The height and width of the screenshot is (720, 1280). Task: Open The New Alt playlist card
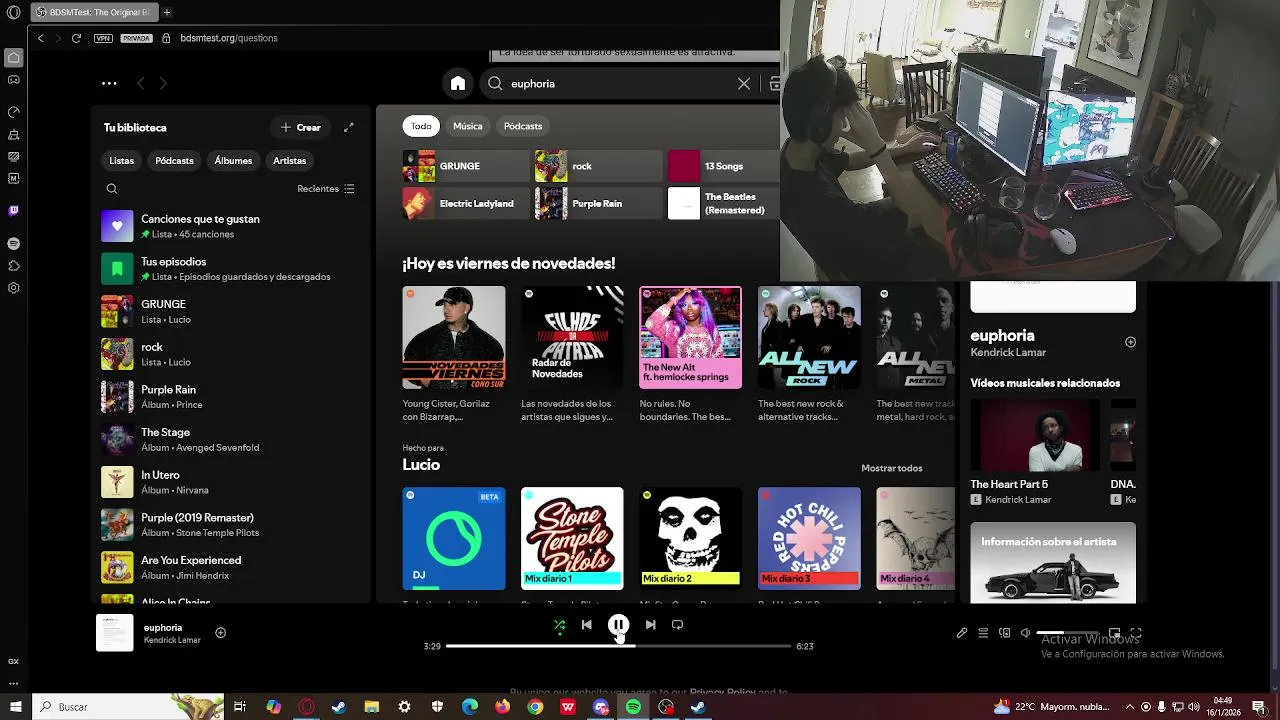click(x=690, y=337)
